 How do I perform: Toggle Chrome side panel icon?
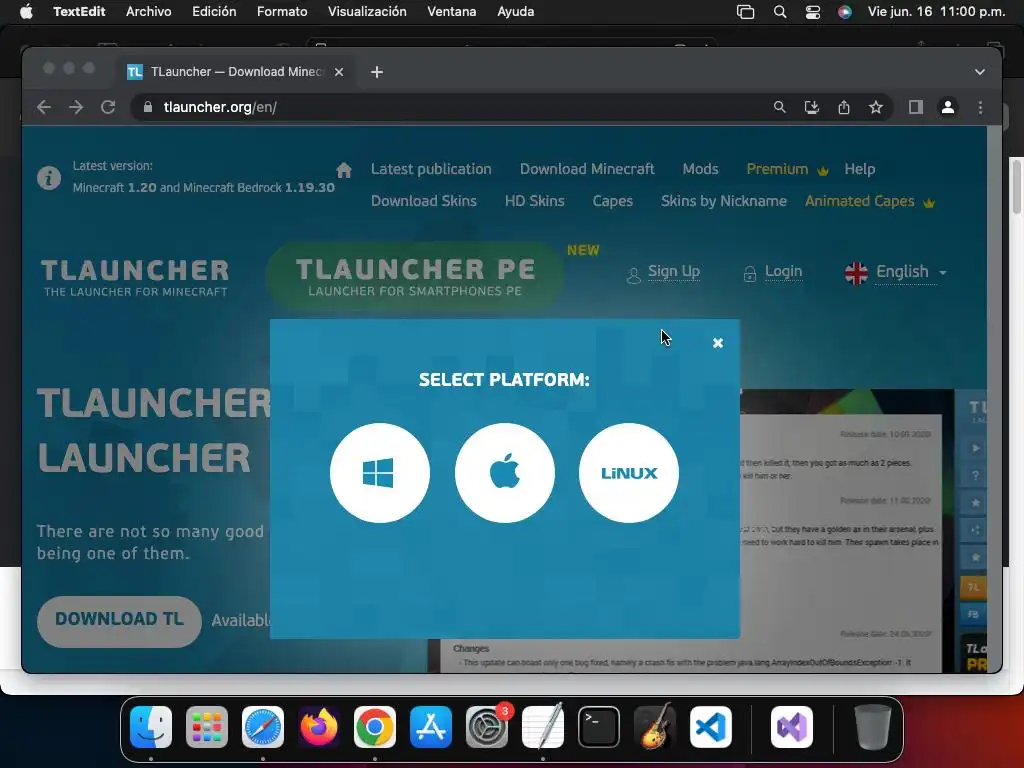(916, 107)
